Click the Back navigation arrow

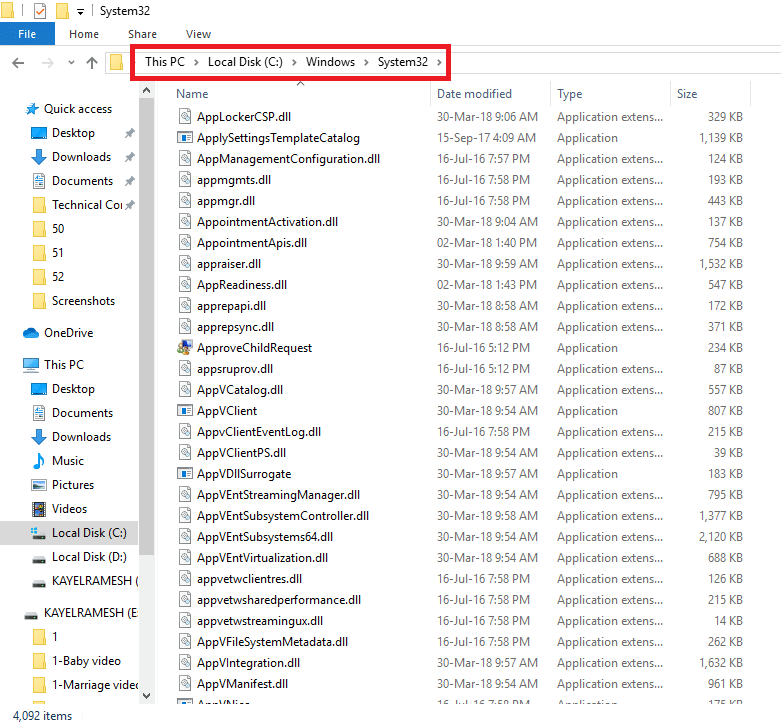[18, 63]
